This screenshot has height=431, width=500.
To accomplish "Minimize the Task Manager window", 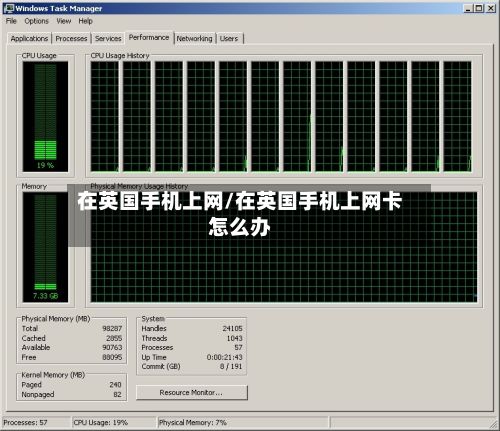I will (469, 8).
